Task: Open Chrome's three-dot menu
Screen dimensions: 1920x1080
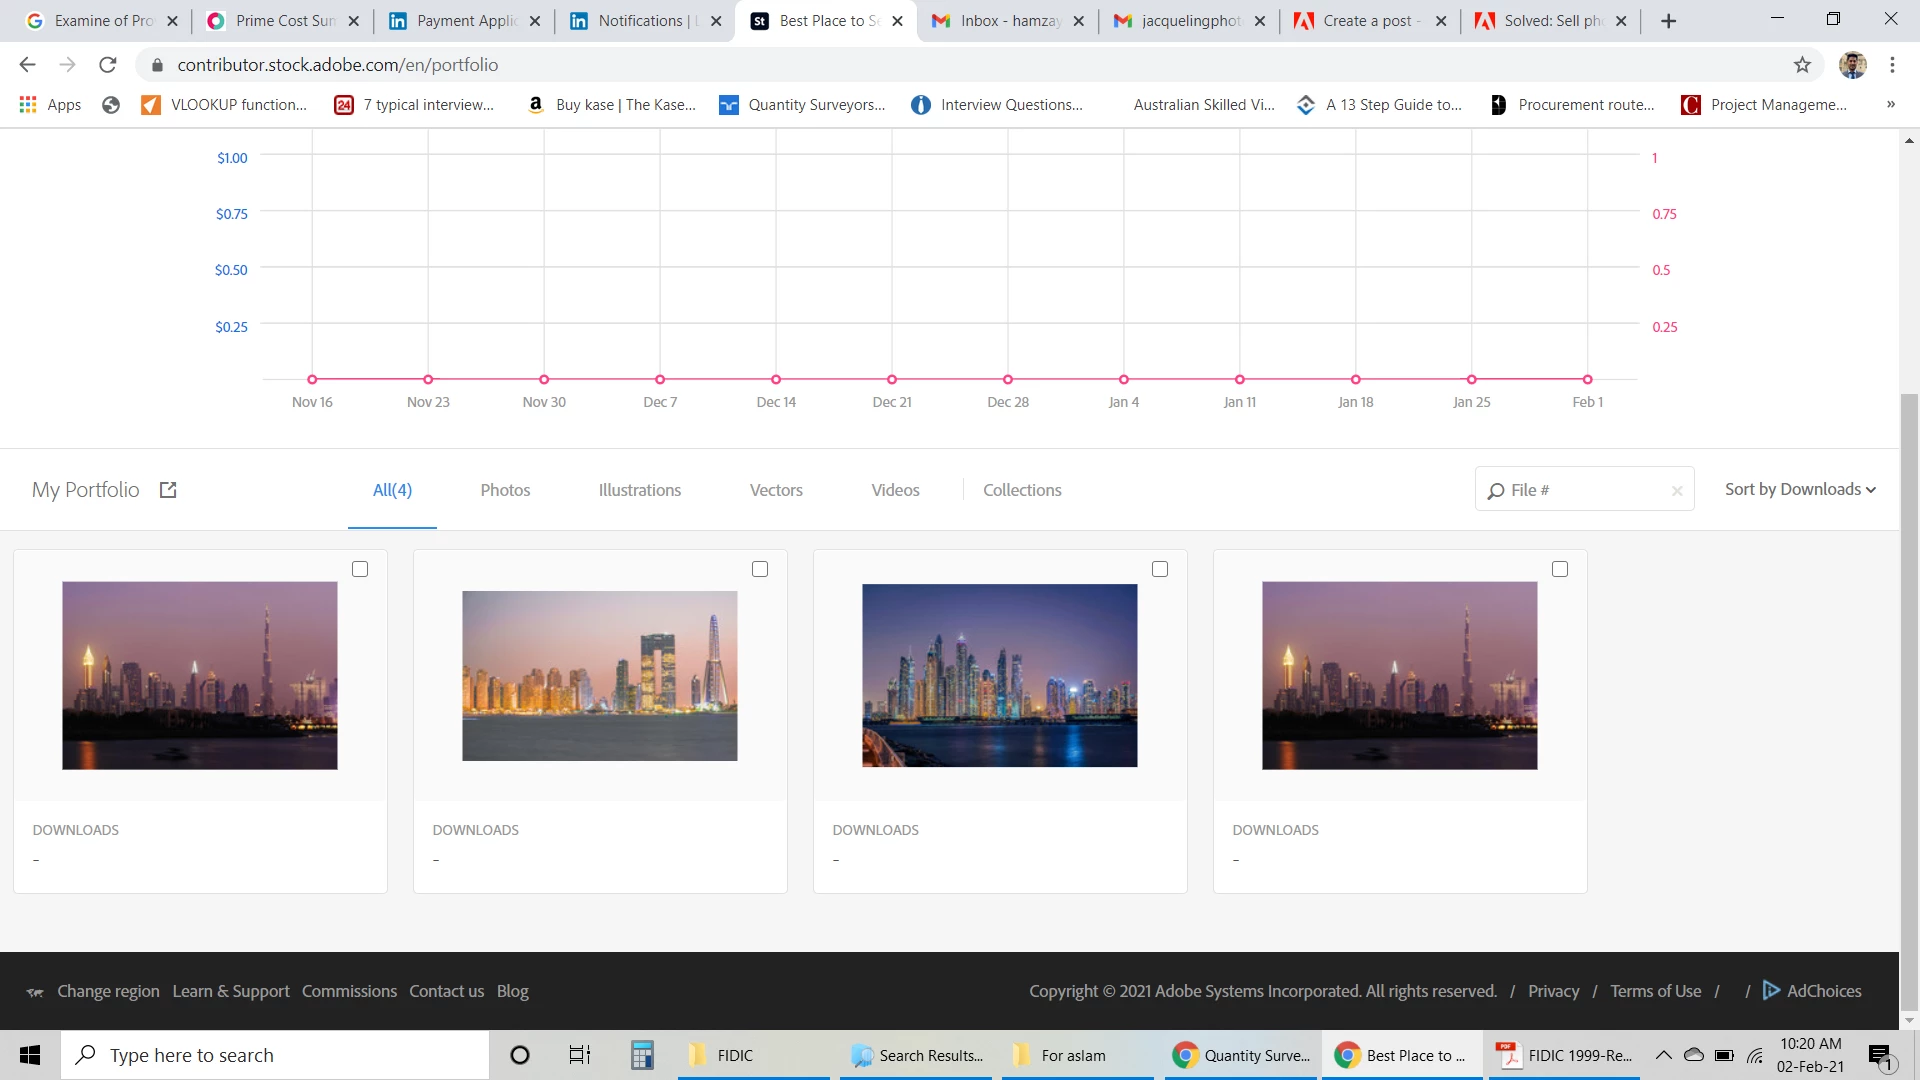Action: pos(1892,65)
